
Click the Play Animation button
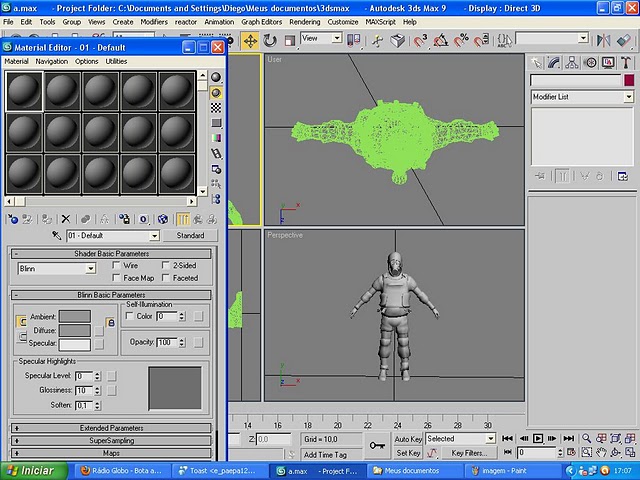pos(538,438)
